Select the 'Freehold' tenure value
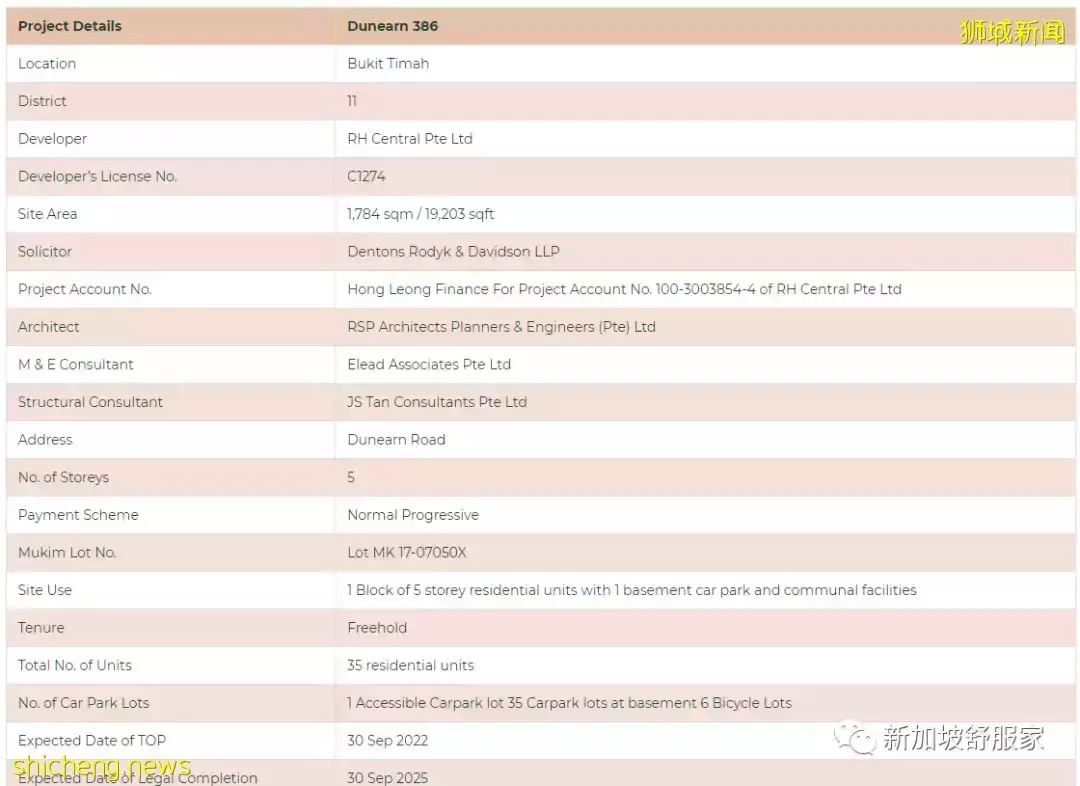Image resolution: width=1080 pixels, height=786 pixels. pyautogui.click(x=377, y=628)
